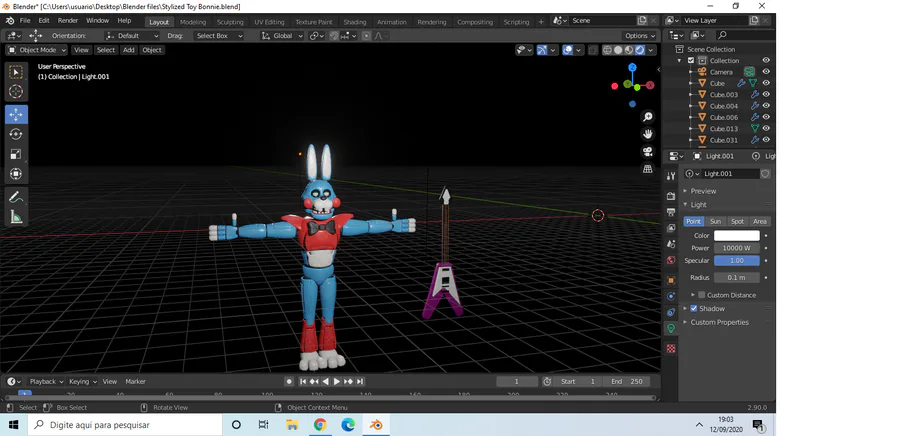The height and width of the screenshot is (436, 900).
Task: Open Object properties tab (orange square)
Action: coord(670,281)
